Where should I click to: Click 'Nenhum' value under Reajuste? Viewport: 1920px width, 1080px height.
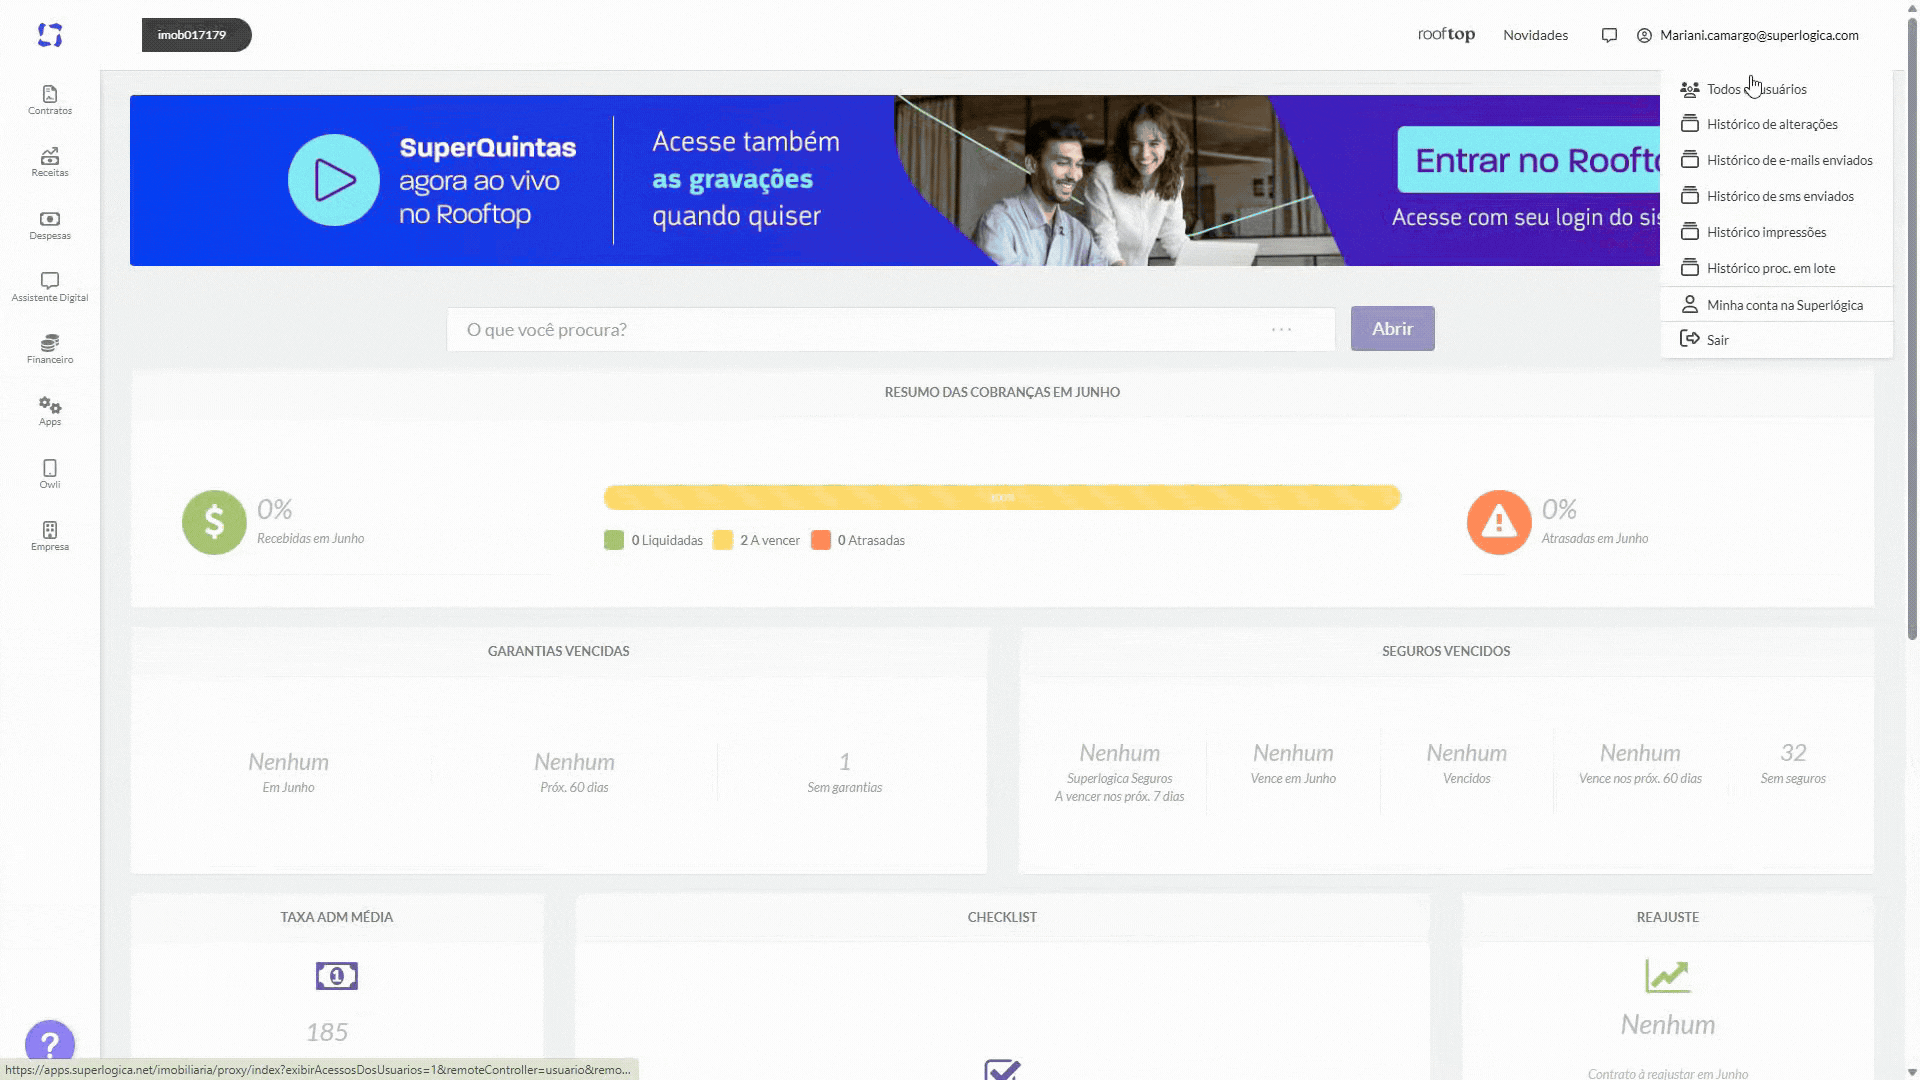point(1668,1025)
